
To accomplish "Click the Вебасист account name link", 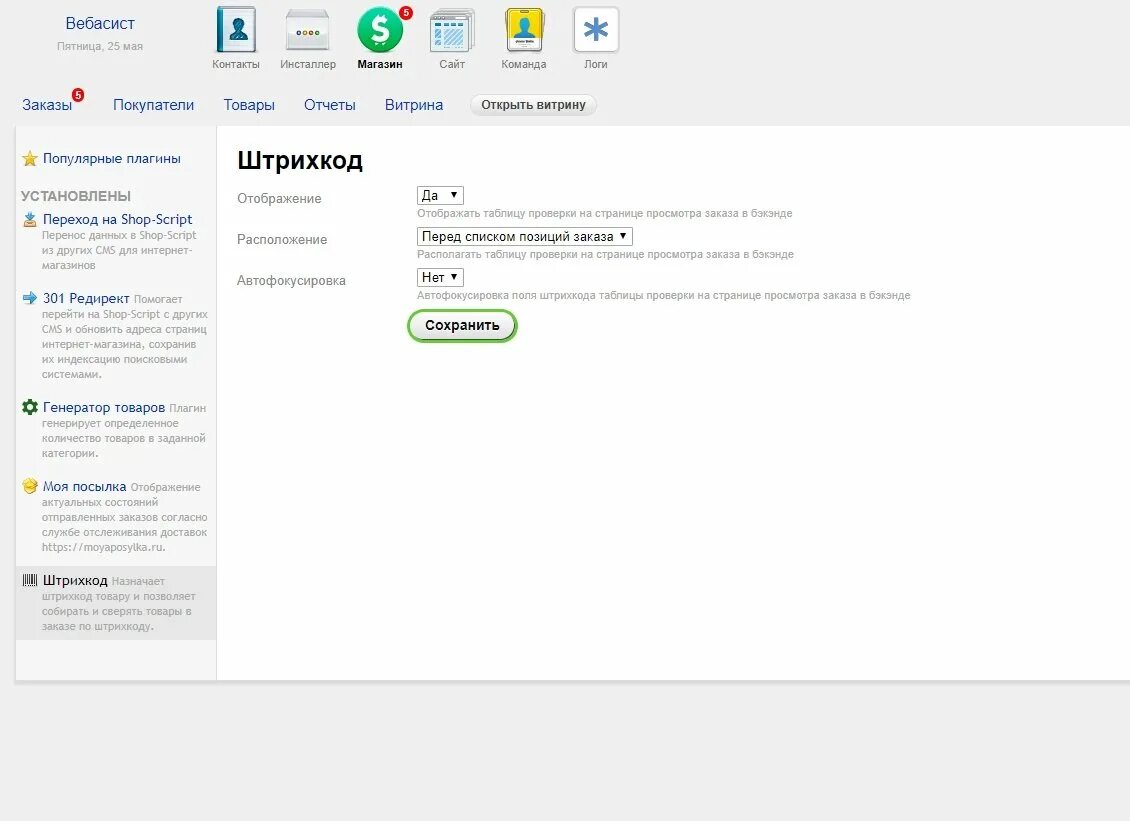I will click(100, 24).
